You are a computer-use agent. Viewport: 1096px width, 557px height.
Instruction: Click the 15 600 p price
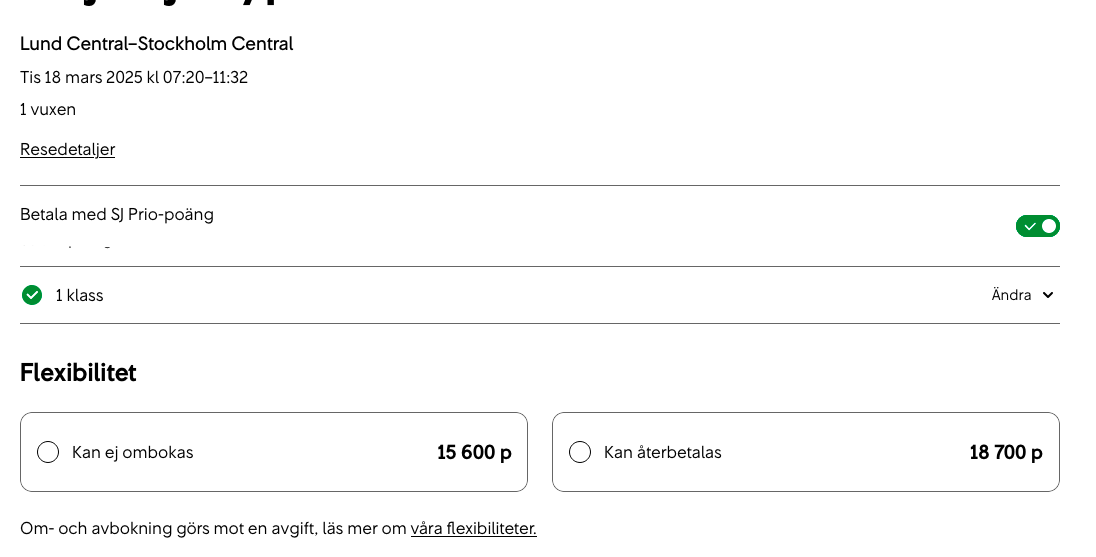[x=474, y=452]
